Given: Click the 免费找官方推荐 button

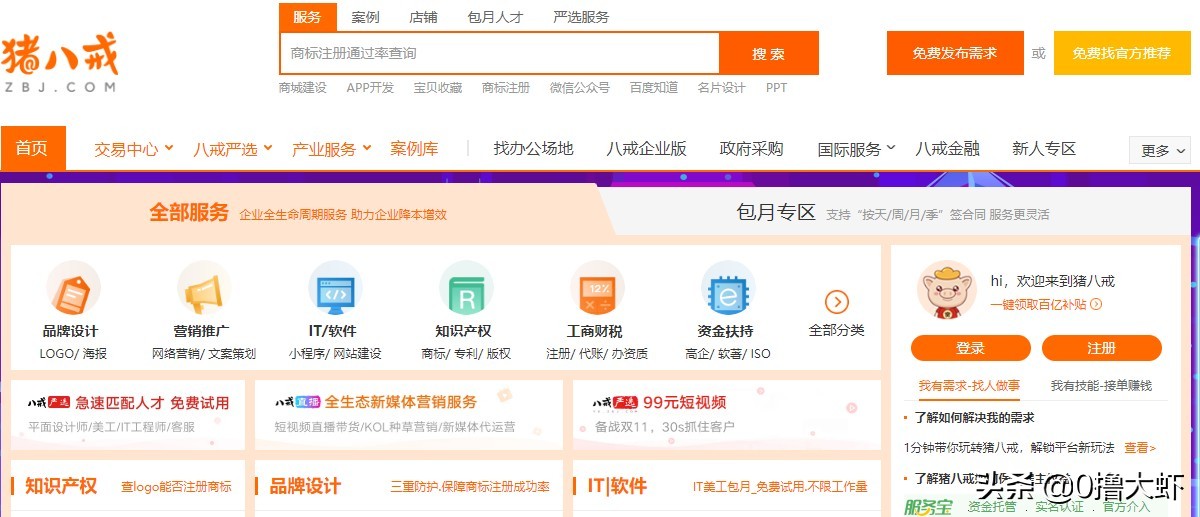Looking at the screenshot, I should pyautogui.click(x=1122, y=53).
